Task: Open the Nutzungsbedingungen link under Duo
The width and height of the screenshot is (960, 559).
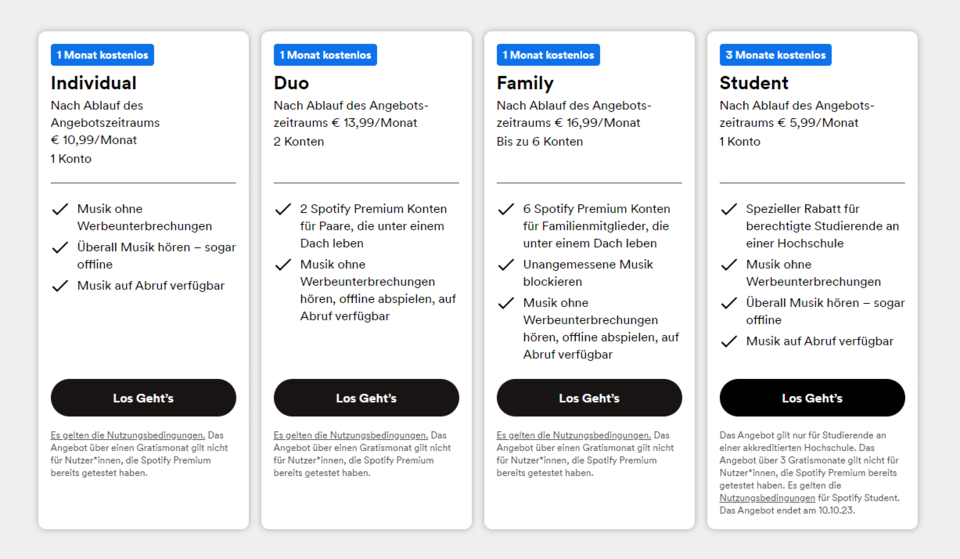Action: click(351, 435)
